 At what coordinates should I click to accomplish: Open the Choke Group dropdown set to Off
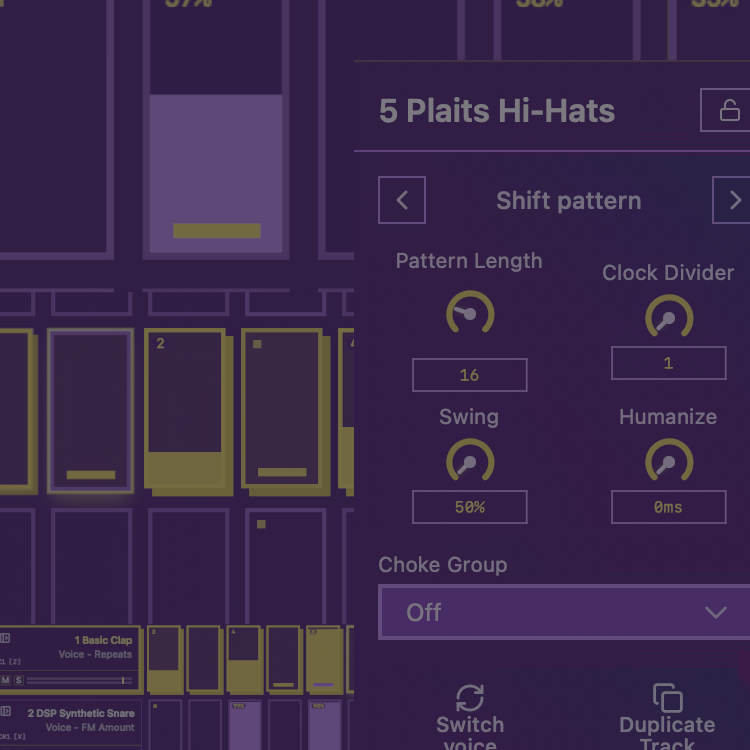click(564, 612)
